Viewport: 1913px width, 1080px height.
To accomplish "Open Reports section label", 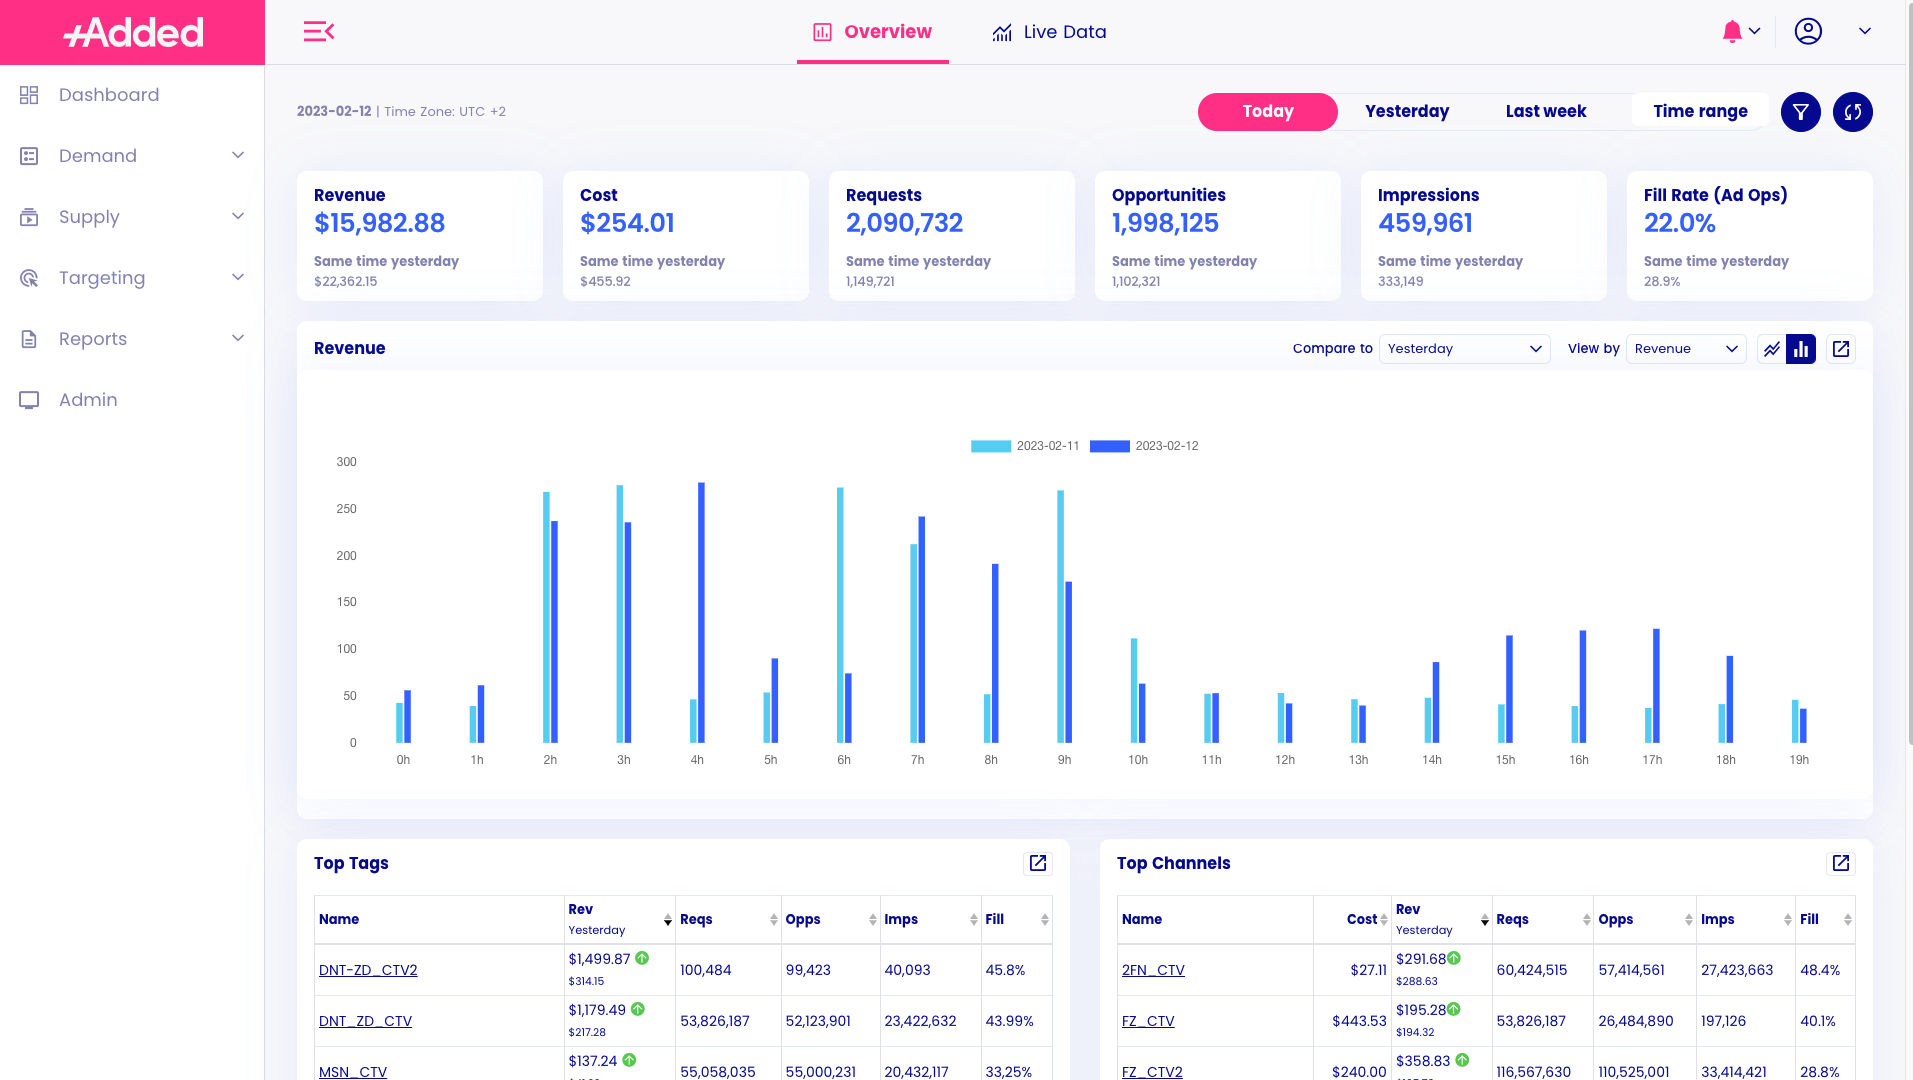I will point(93,339).
